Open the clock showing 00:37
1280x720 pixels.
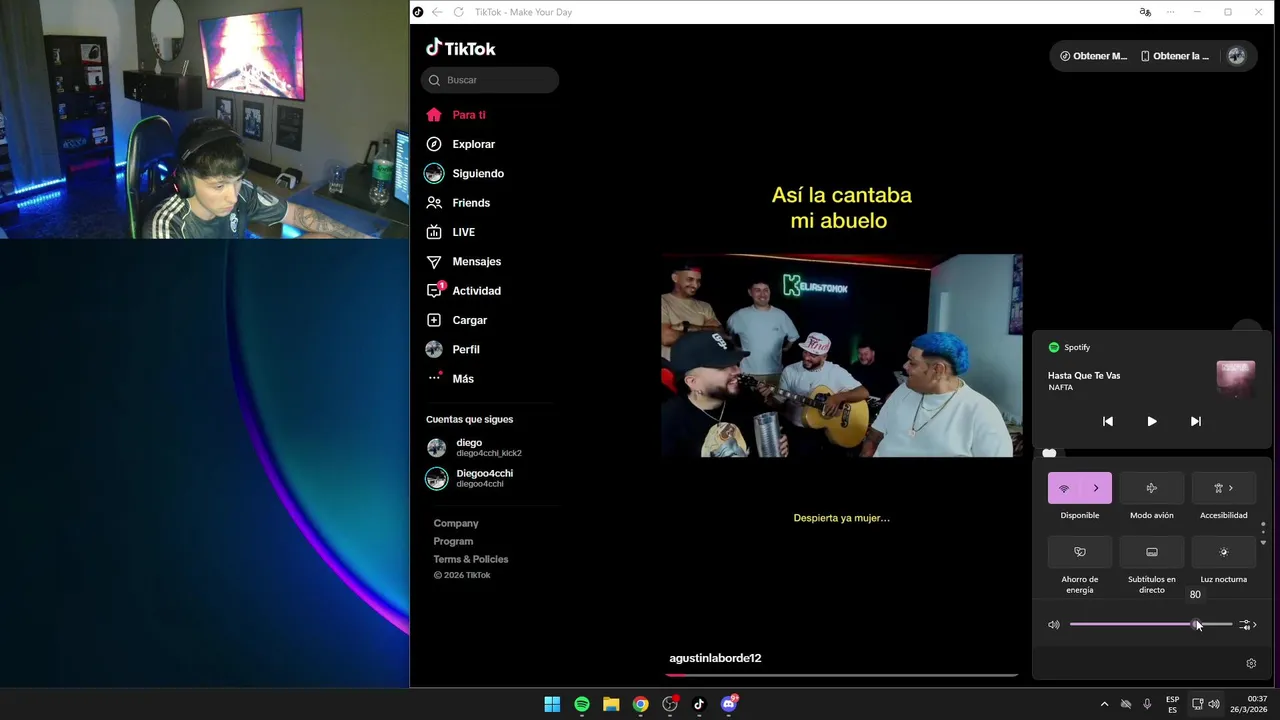(x=1248, y=704)
